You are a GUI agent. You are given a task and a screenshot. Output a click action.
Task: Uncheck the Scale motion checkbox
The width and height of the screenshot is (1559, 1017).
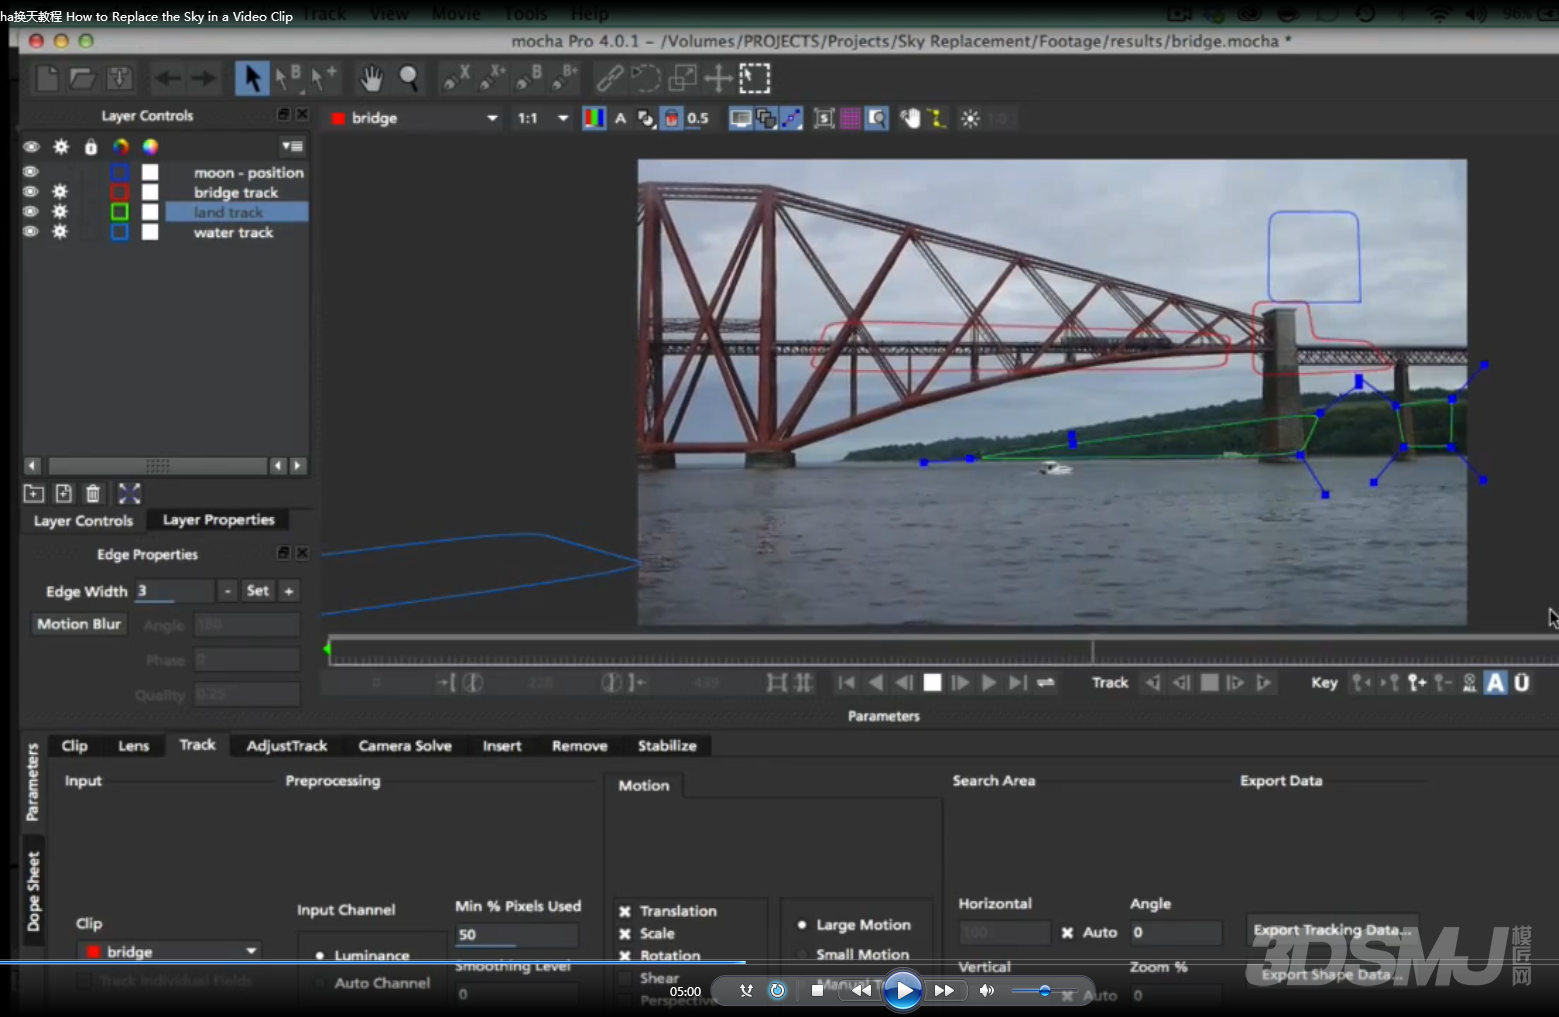[x=625, y=934]
